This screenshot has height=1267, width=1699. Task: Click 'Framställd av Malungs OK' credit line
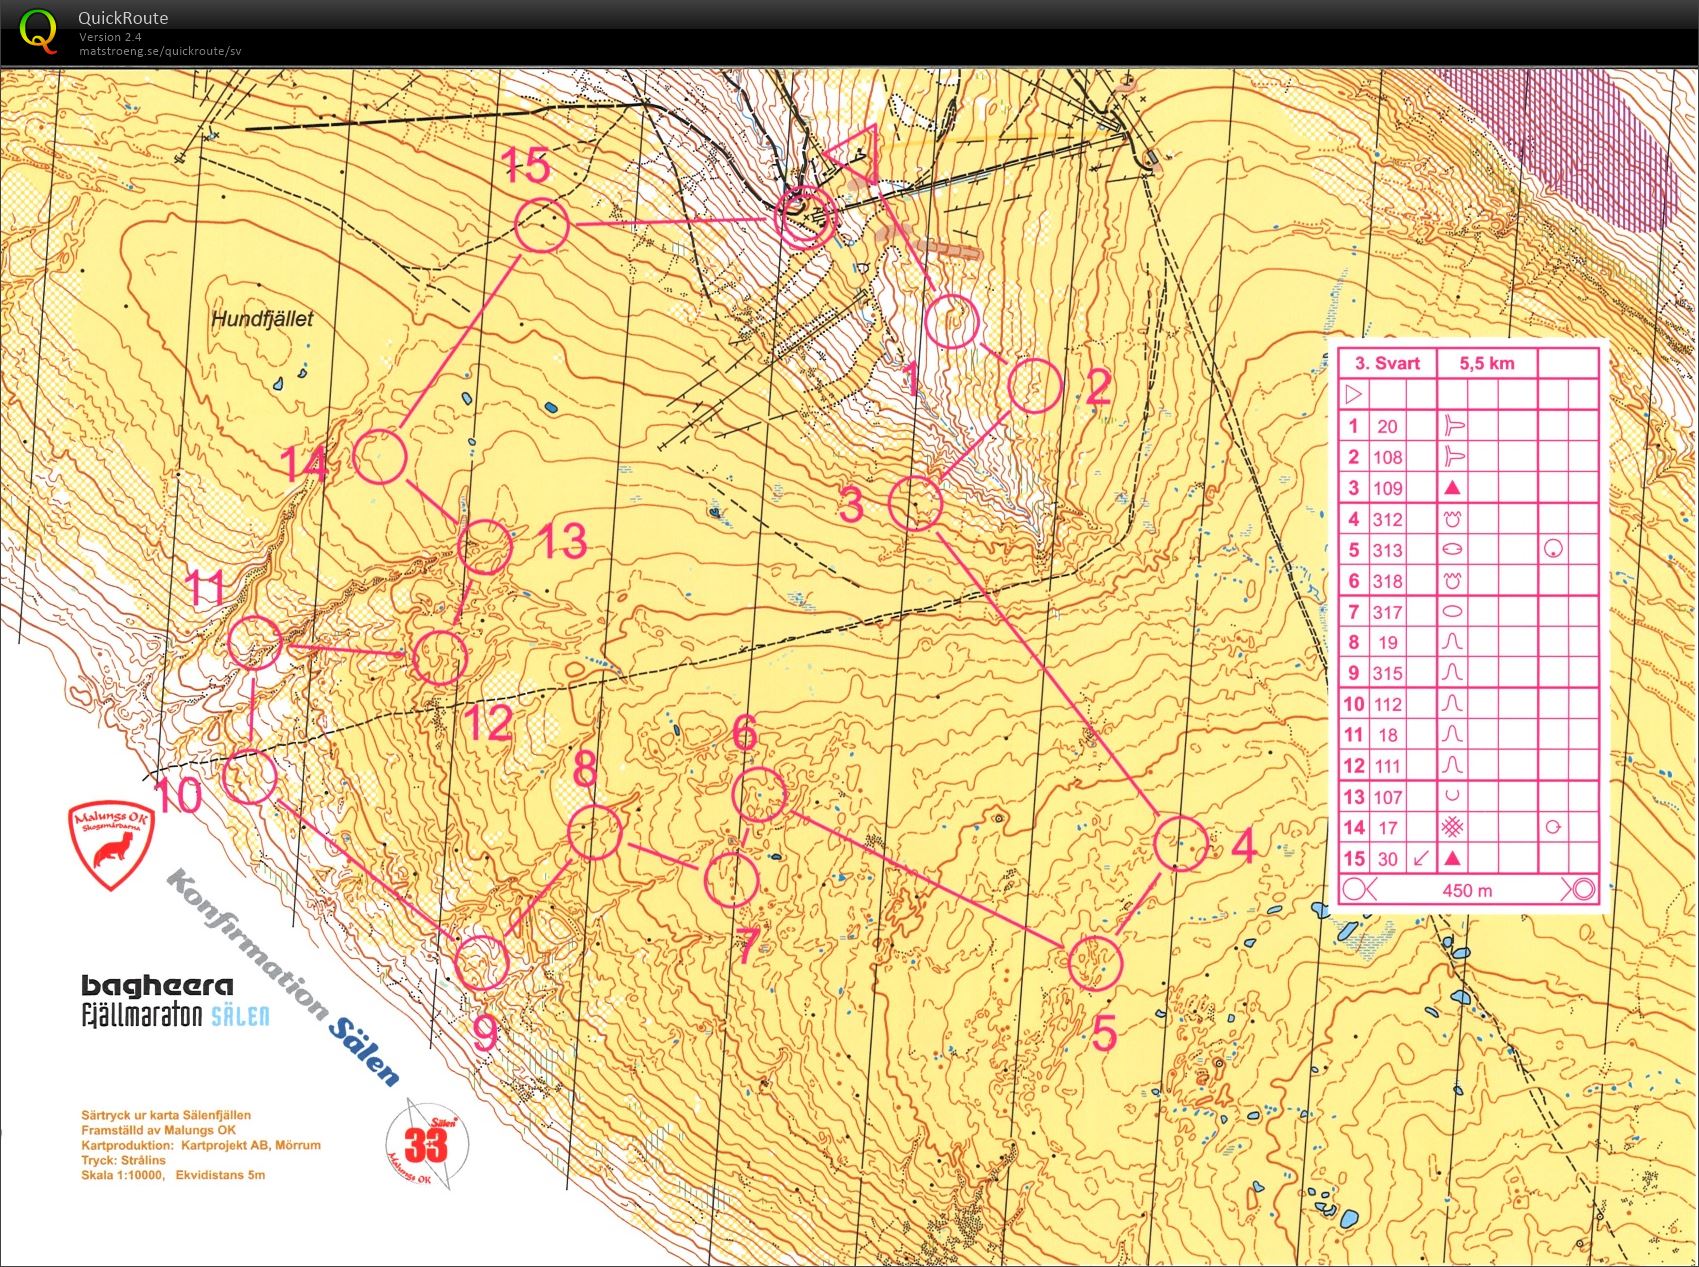[x=158, y=1130]
